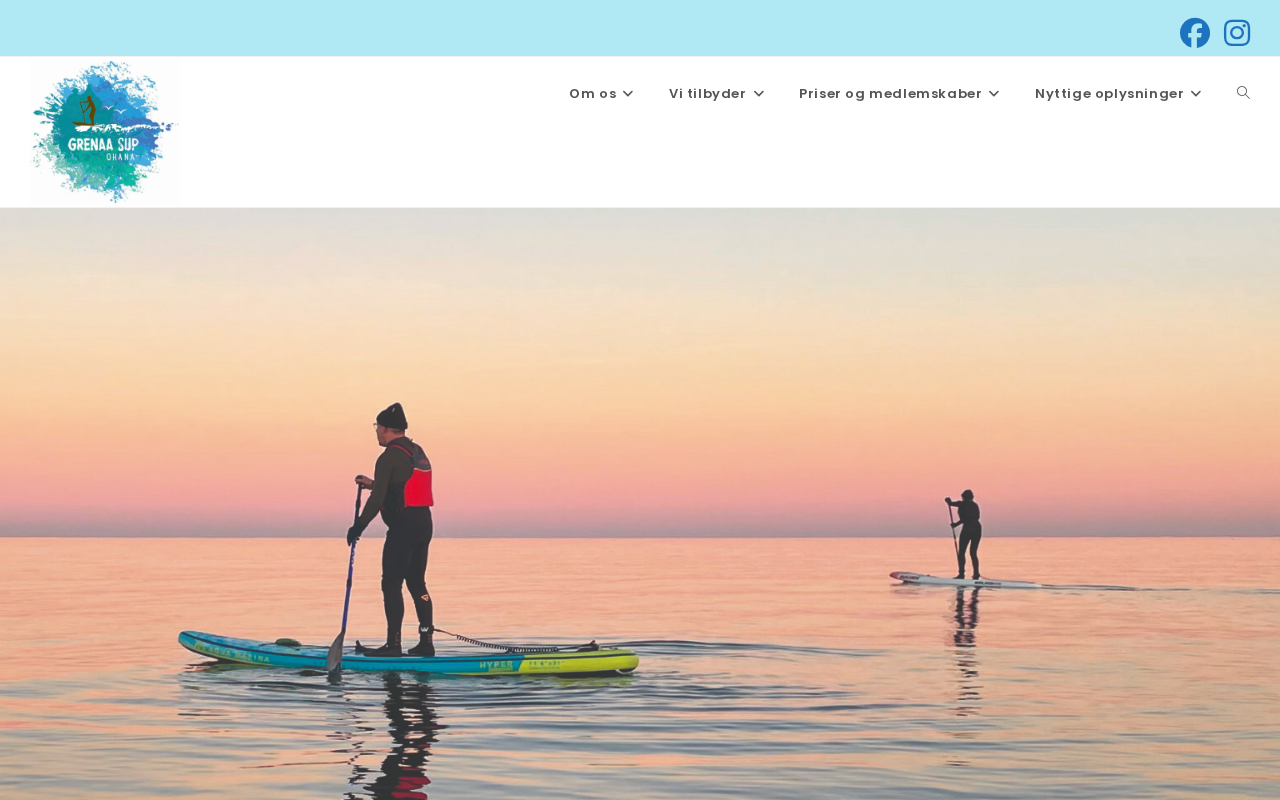Select Nyttige oplysninger menu text
The height and width of the screenshot is (800, 1280).
pyautogui.click(x=1109, y=93)
